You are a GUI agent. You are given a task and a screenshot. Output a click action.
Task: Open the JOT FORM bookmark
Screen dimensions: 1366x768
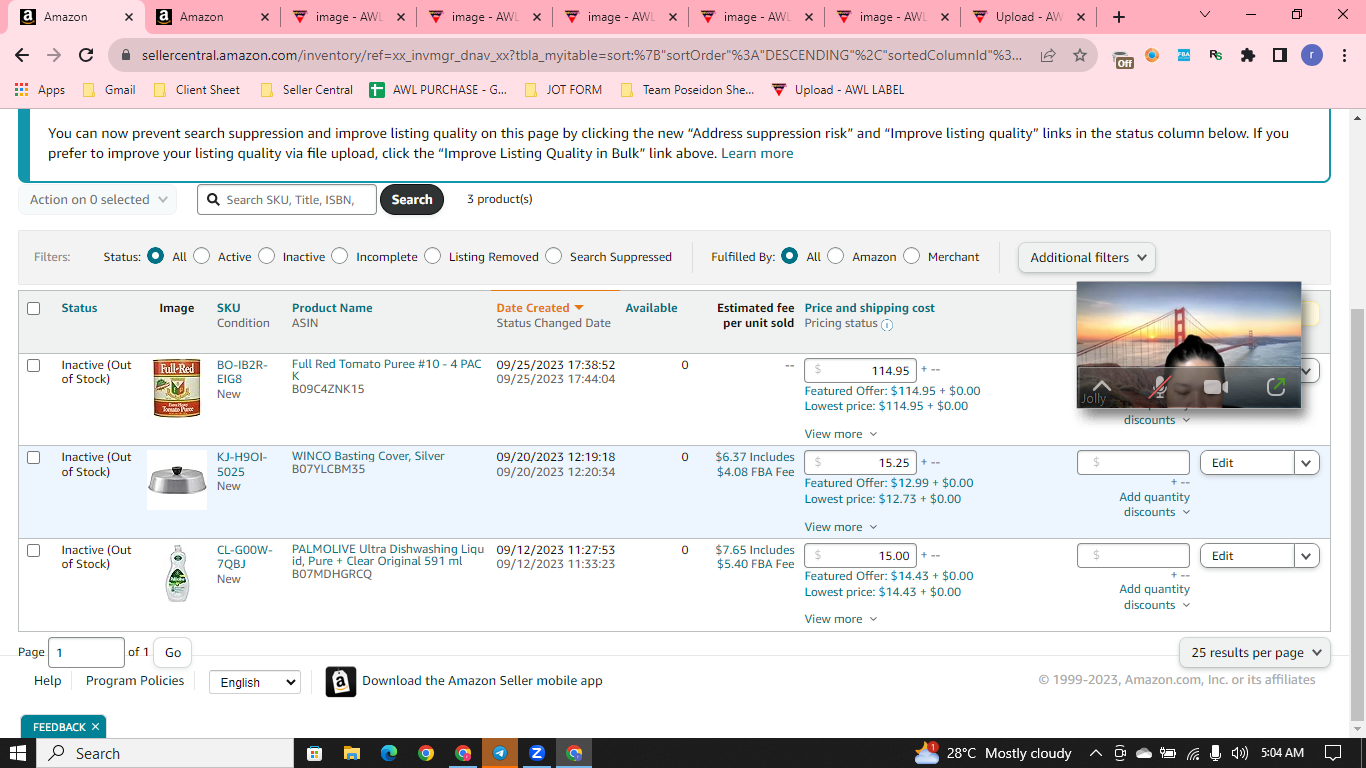coord(563,90)
